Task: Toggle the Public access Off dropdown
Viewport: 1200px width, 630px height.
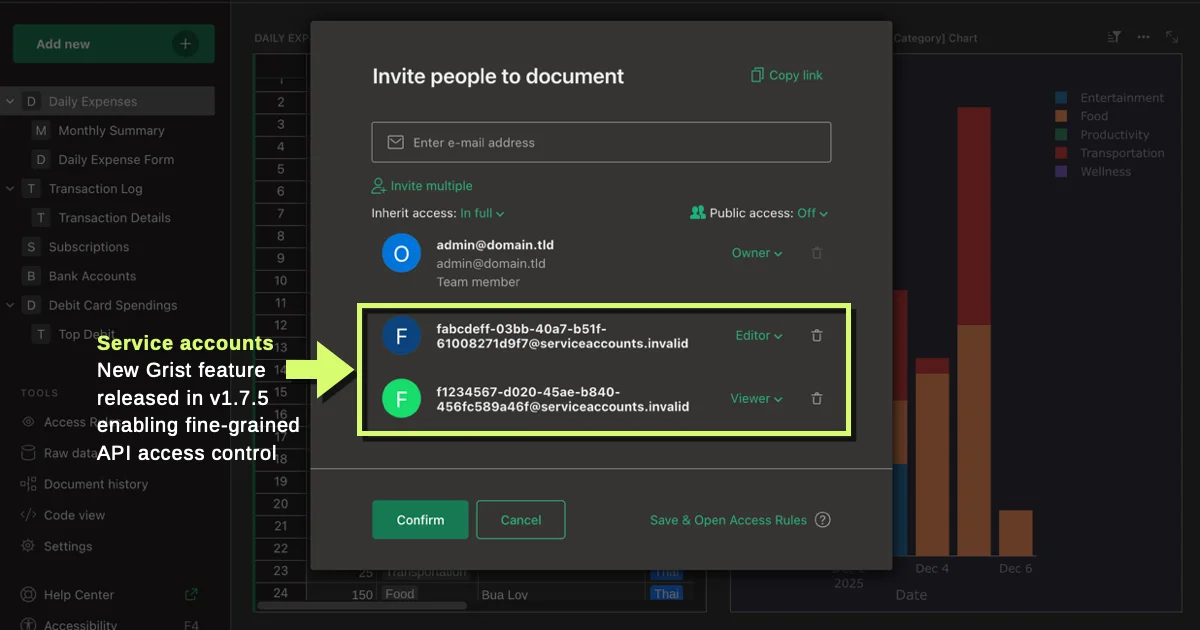Action: 812,213
